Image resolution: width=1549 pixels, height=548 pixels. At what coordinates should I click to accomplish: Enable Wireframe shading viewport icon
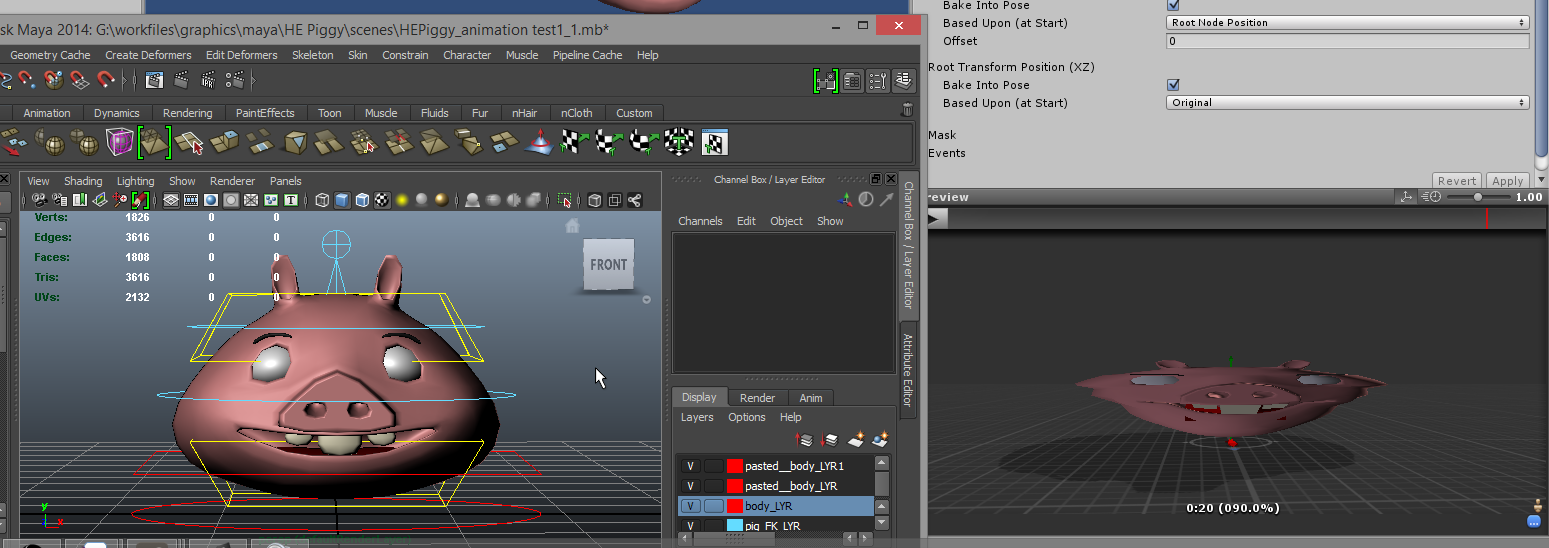(322, 200)
